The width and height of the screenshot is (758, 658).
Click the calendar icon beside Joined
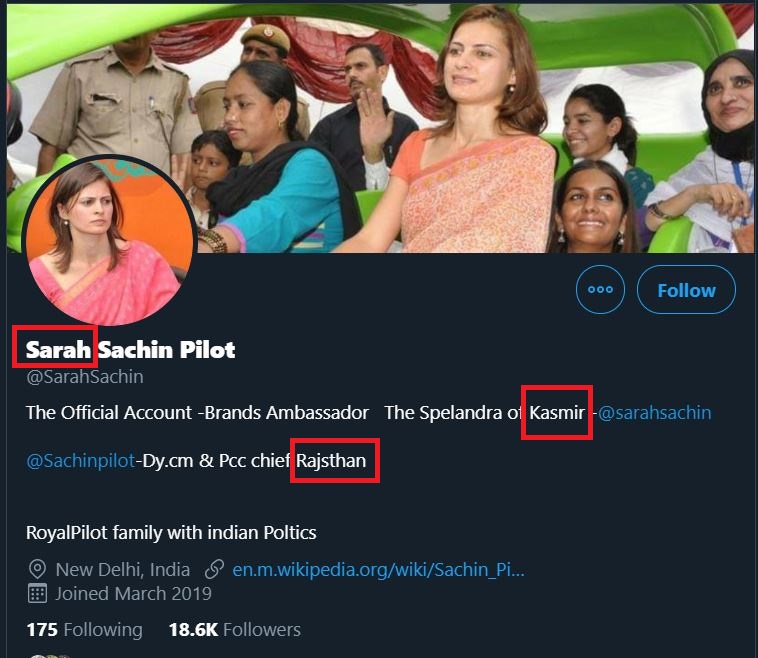pyautogui.click(x=38, y=593)
